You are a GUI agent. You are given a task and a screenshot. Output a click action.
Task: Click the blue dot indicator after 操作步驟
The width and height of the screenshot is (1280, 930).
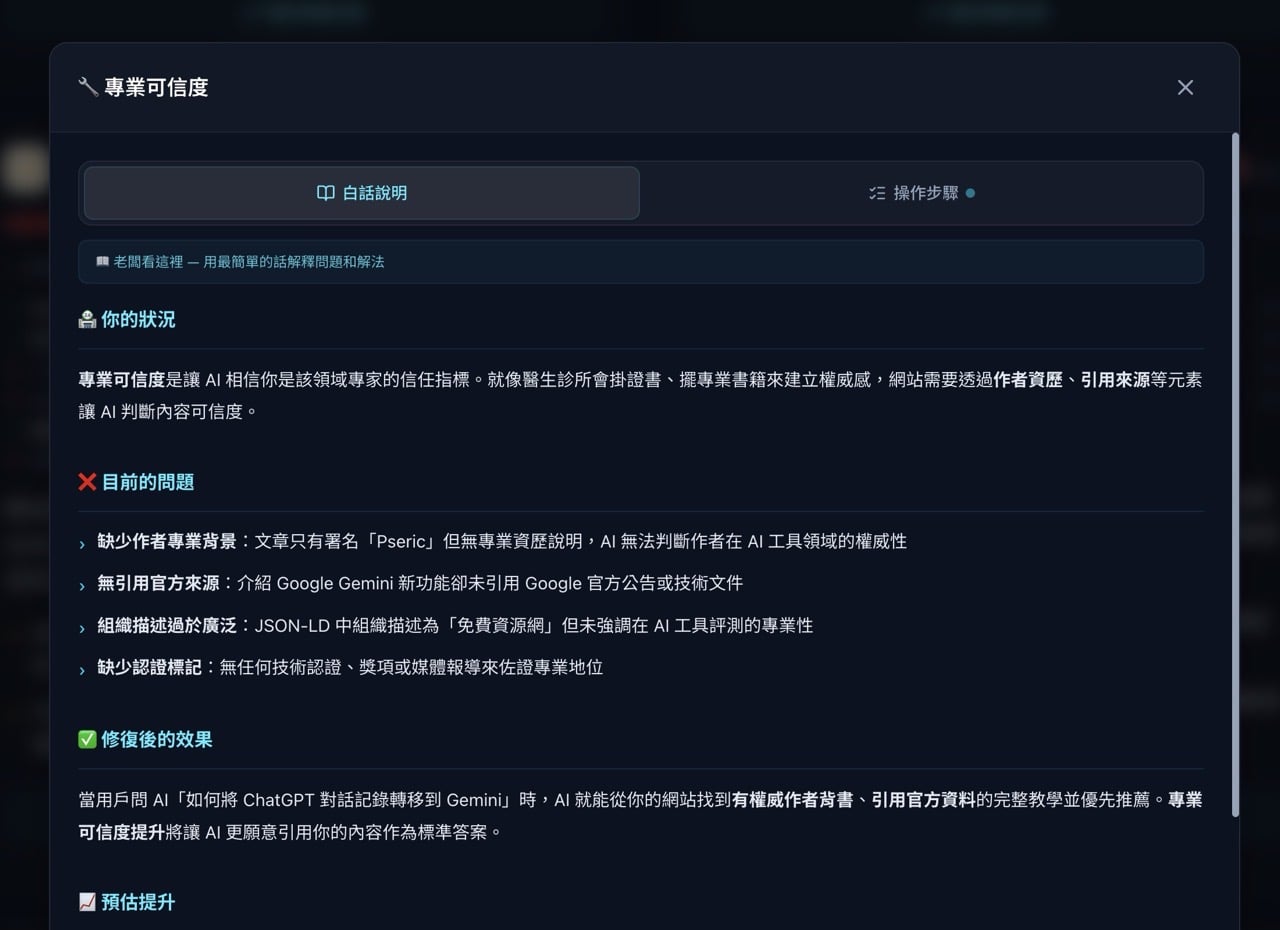point(970,193)
